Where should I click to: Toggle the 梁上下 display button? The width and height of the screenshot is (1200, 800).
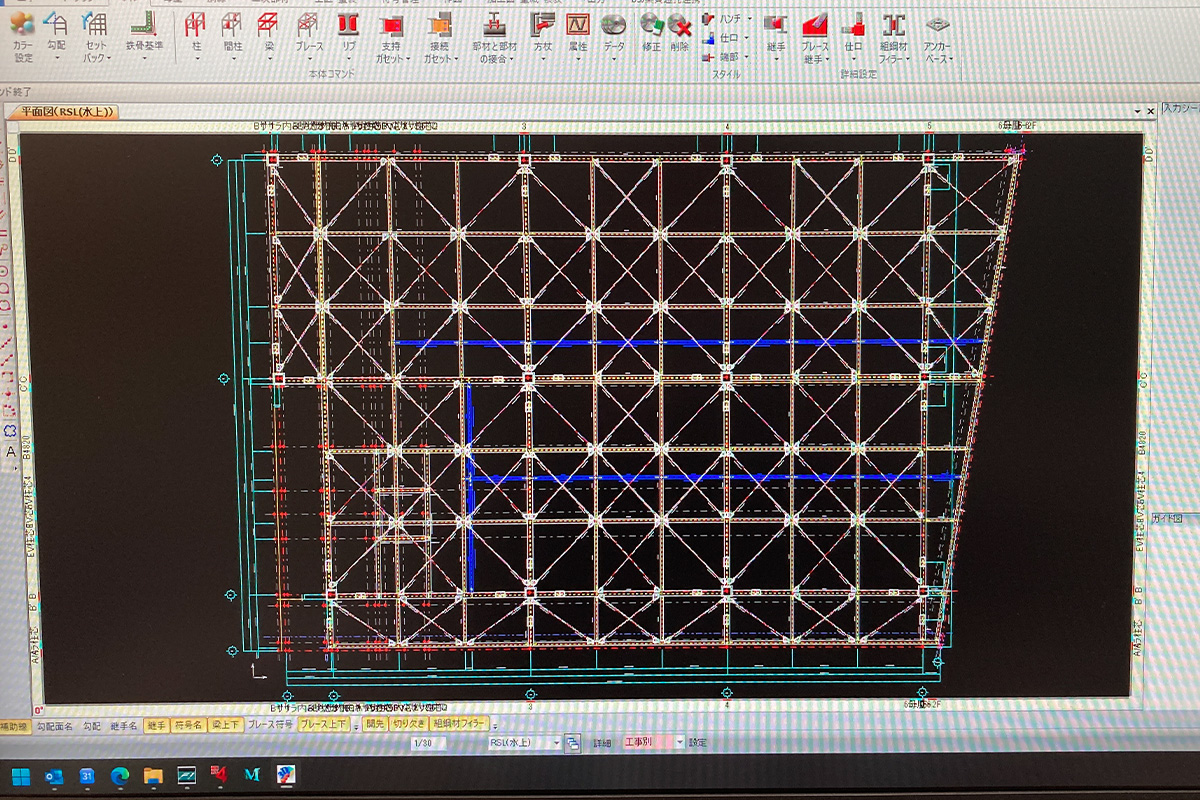[224, 725]
